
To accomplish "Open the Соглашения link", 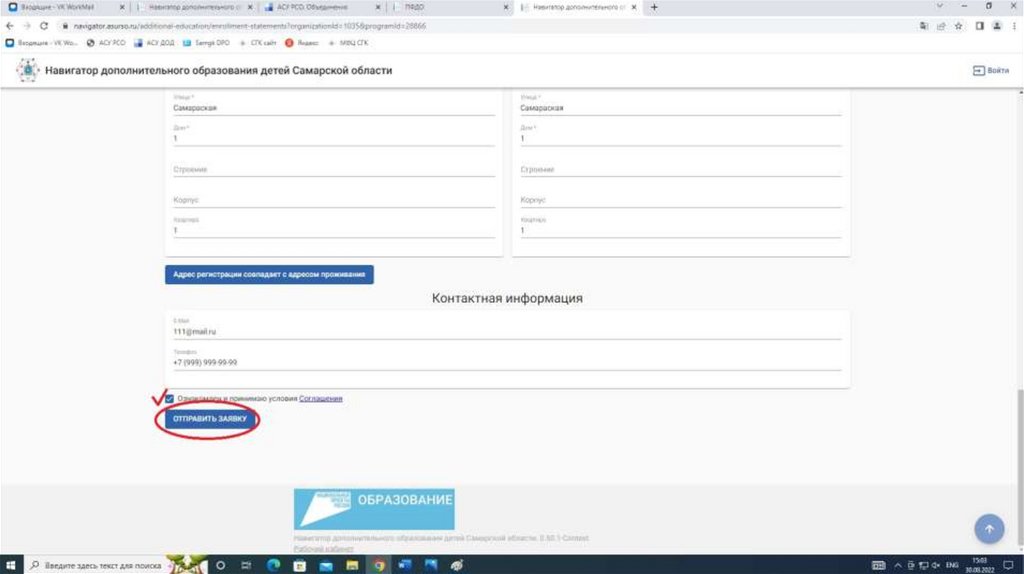I will [x=321, y=398].
